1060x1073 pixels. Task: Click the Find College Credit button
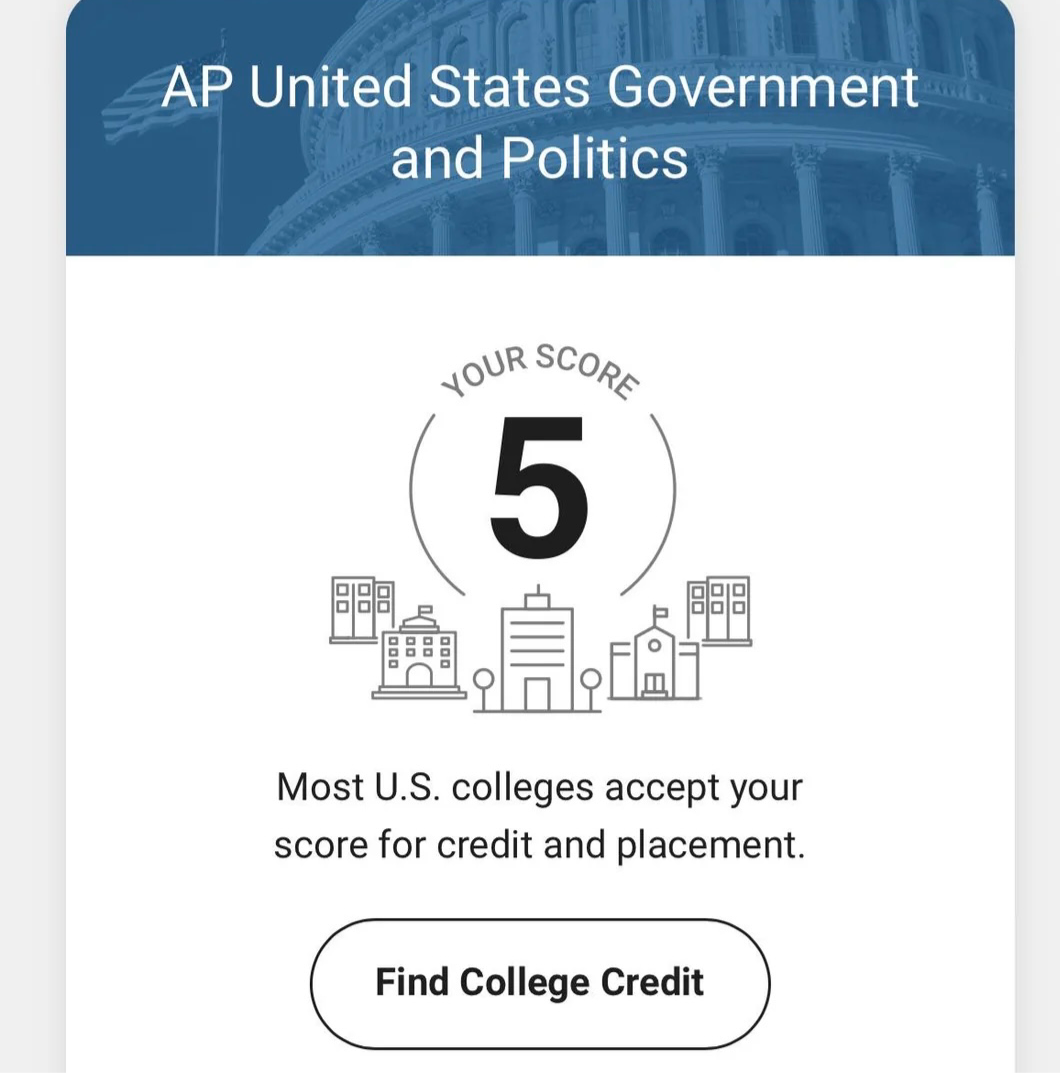540,983
